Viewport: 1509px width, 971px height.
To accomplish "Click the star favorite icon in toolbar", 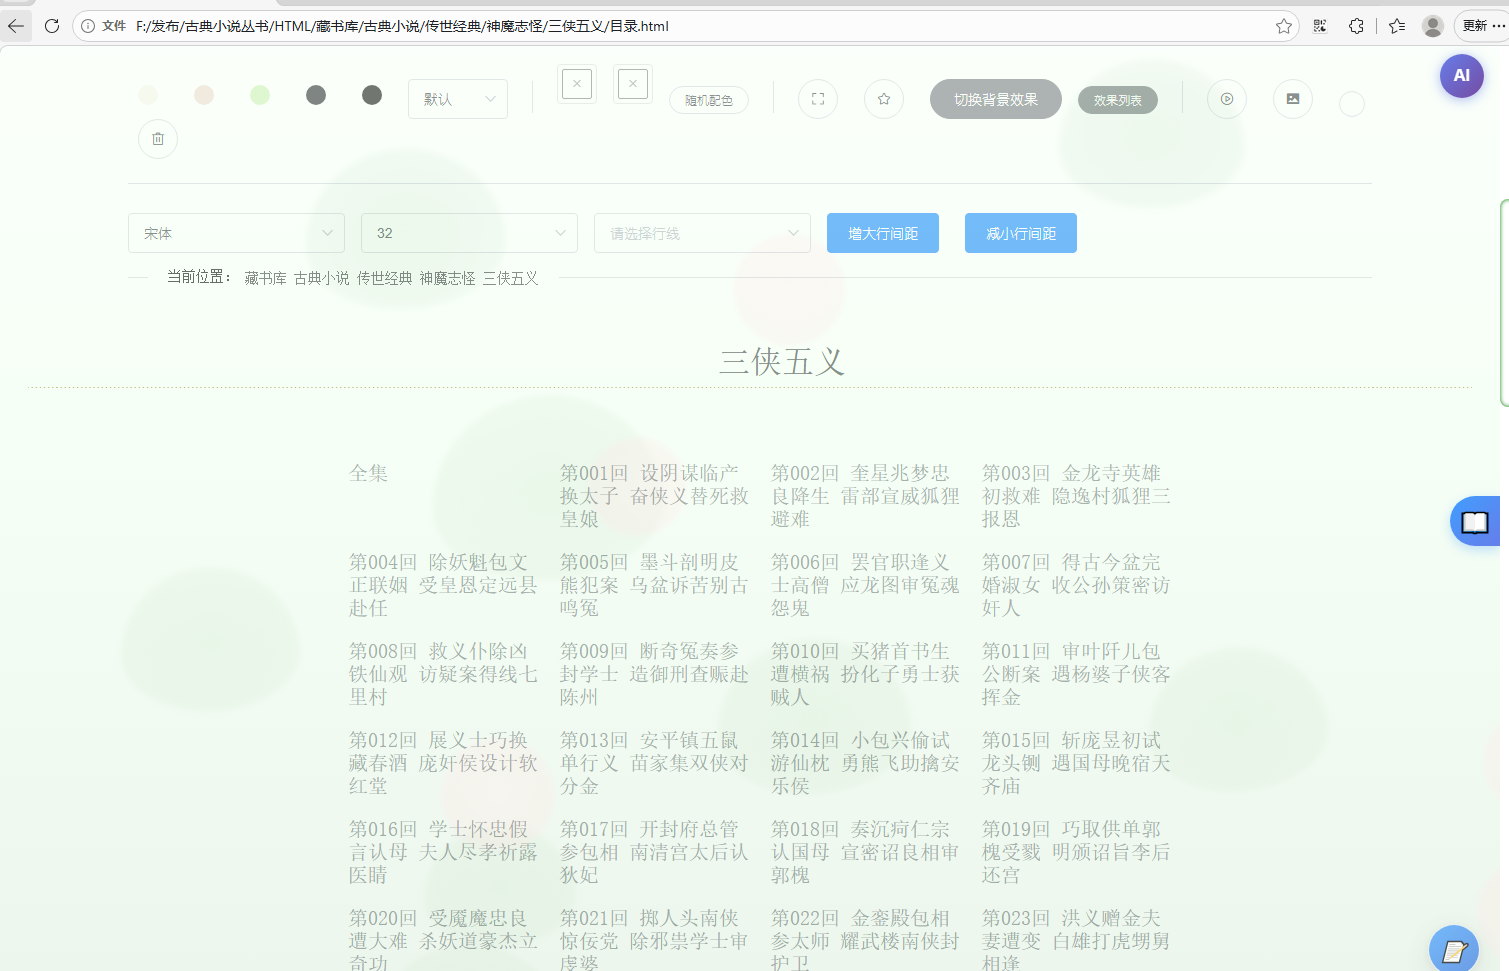I will pos(884,99).
